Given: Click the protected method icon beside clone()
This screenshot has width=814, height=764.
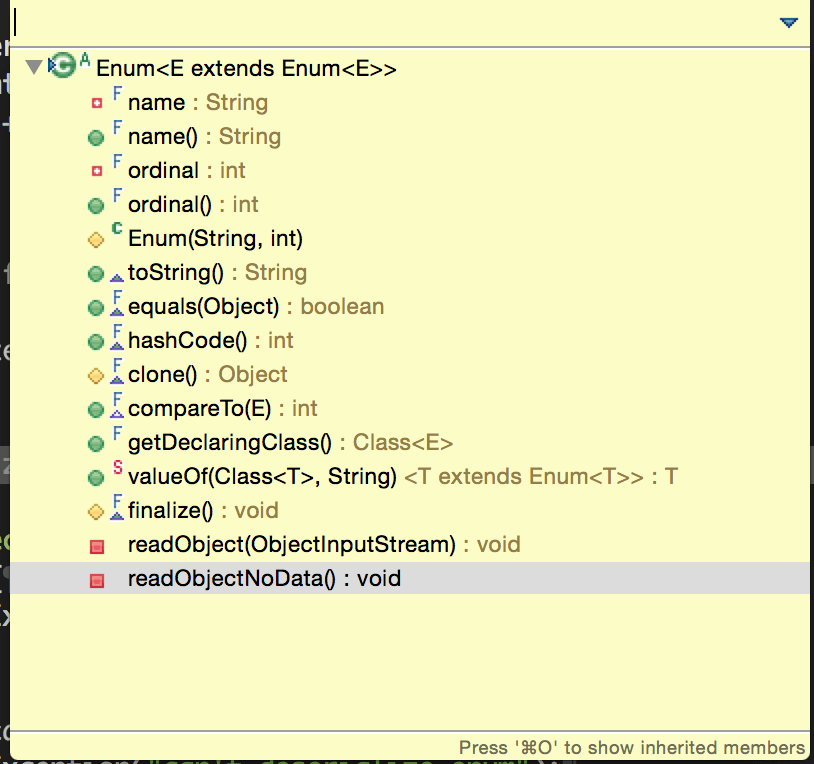Looking at the screenshot, I should point(97,374).
